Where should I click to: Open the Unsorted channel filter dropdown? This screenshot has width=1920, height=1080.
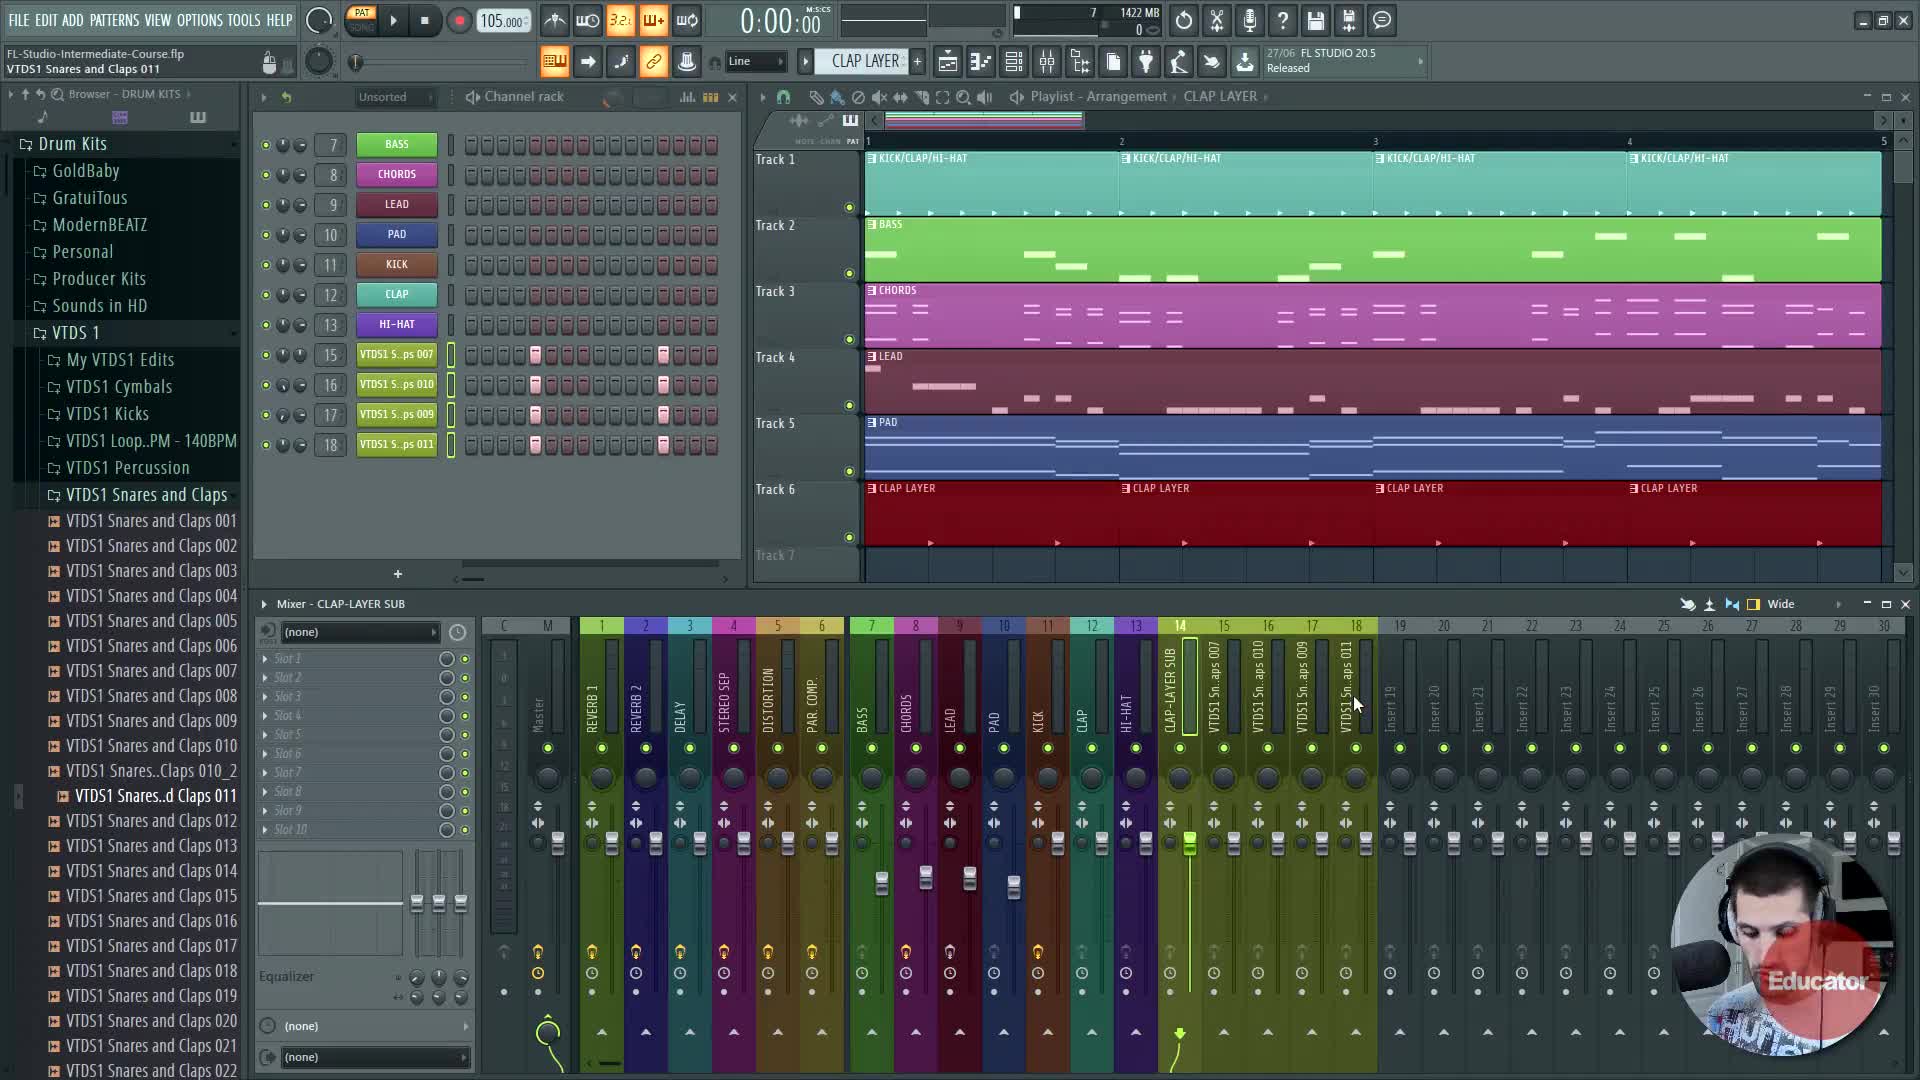(x=396, y=97)
